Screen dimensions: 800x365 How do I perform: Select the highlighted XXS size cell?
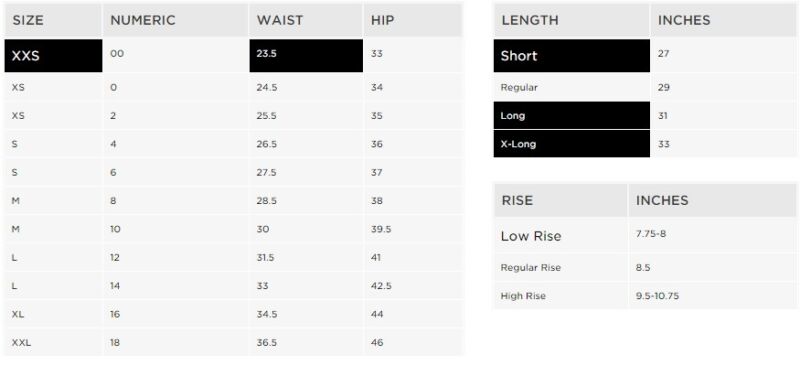(x=53, y=55)
